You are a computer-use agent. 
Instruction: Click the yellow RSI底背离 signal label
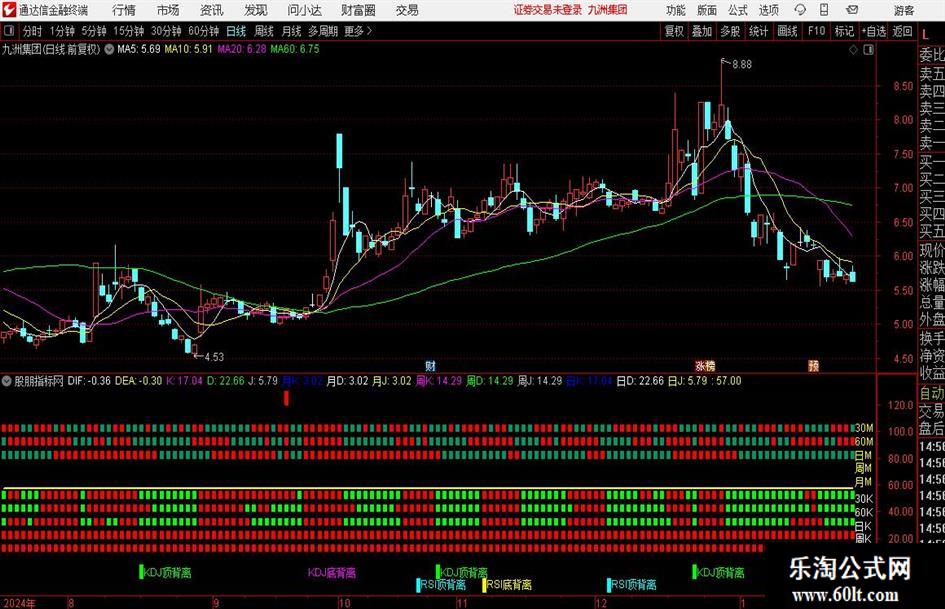point(508,584)
